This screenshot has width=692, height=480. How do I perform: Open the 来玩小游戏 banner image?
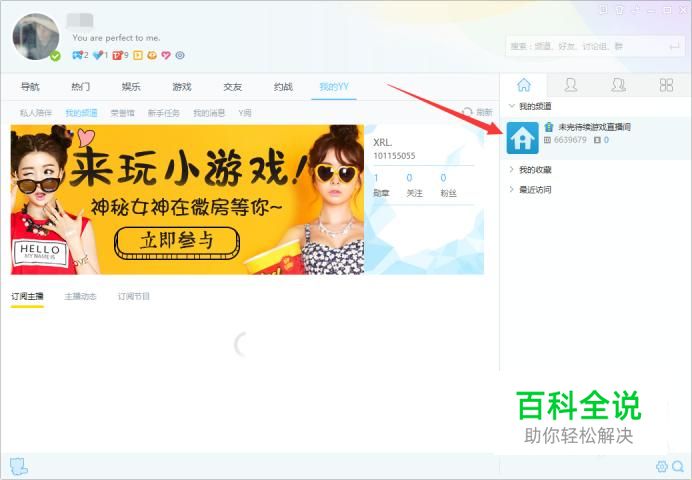[x=187, y=199]
